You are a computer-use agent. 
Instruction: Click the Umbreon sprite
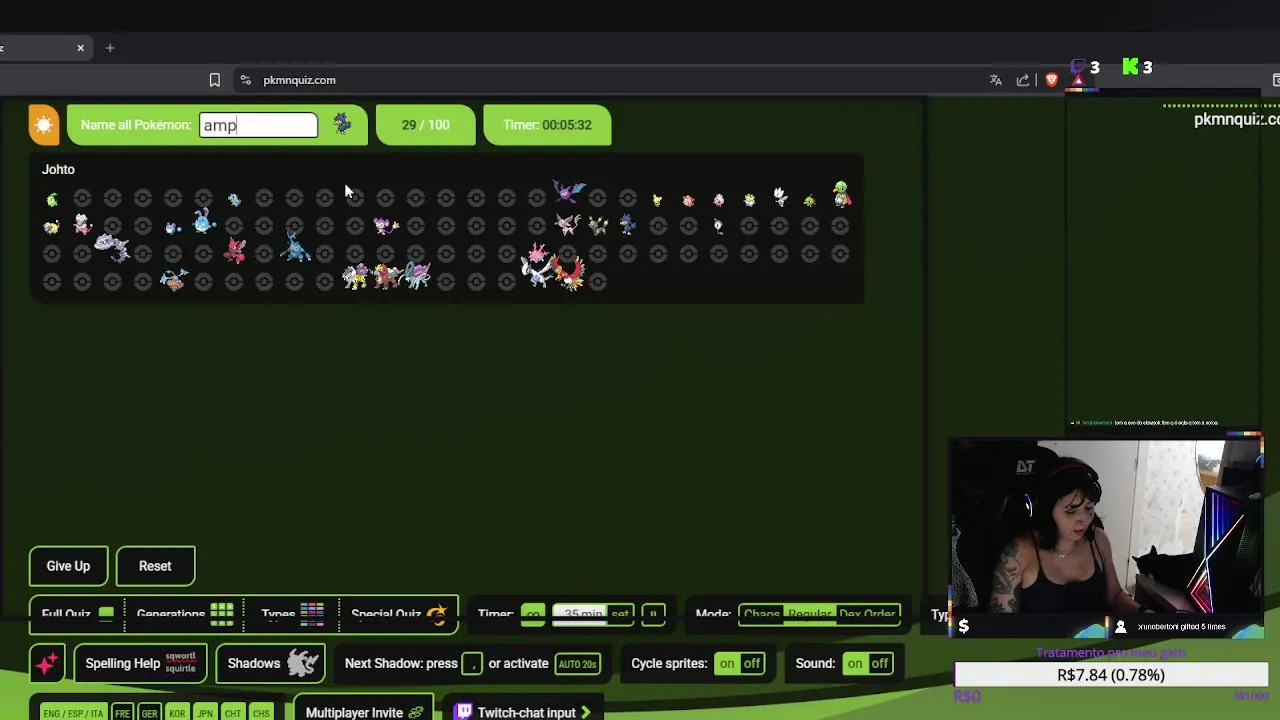click(598, 226)
